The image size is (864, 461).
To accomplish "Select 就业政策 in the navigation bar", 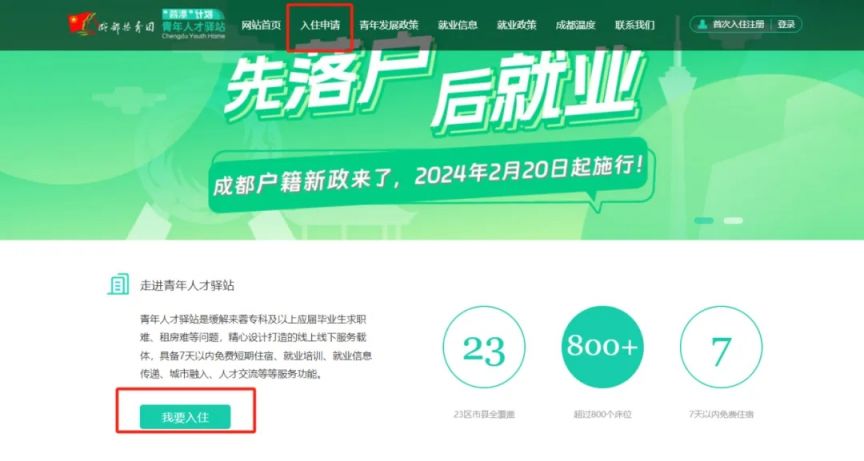I will tap(516, 25).
